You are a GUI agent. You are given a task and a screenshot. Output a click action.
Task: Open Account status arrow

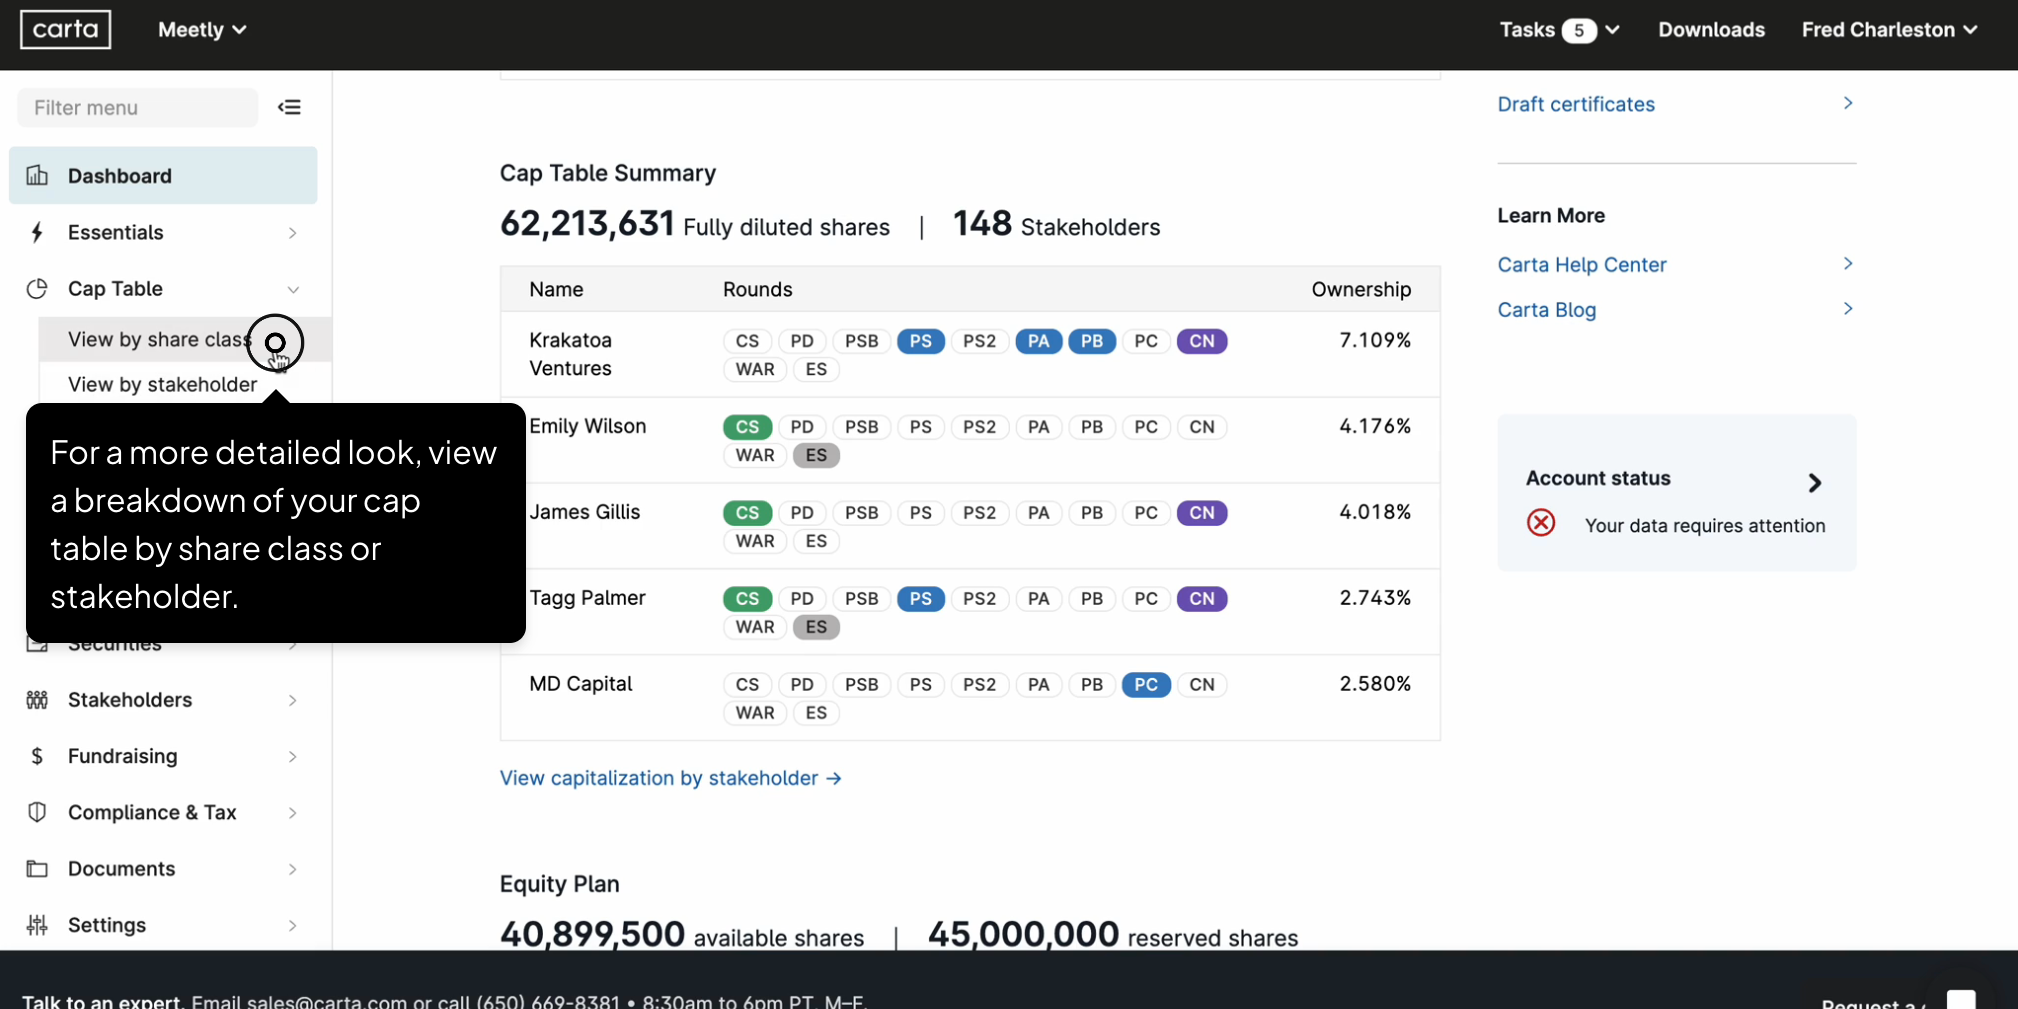[1815, 483]
